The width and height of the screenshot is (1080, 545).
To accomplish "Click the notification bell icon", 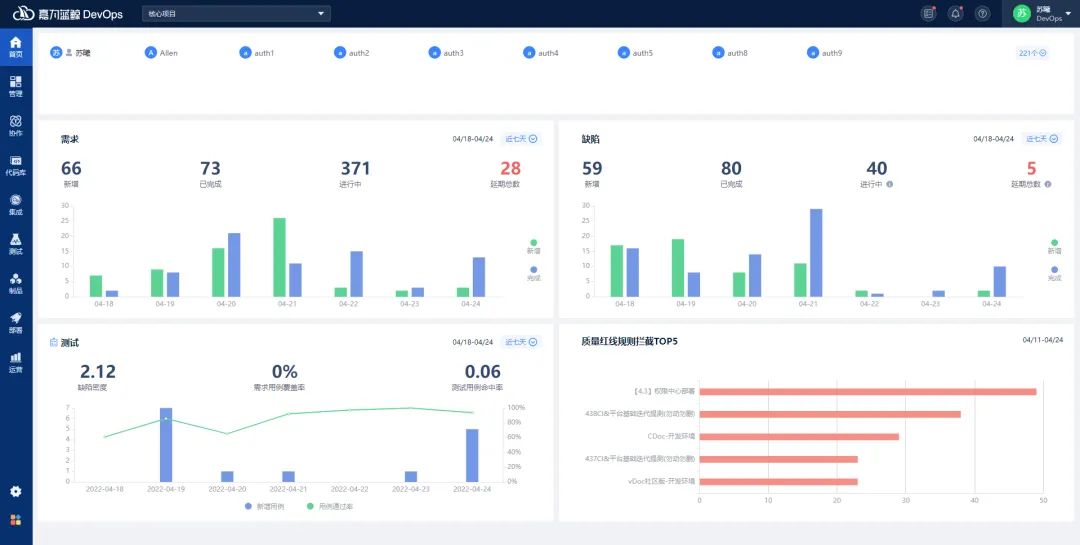I will click(x=955, y=13).
